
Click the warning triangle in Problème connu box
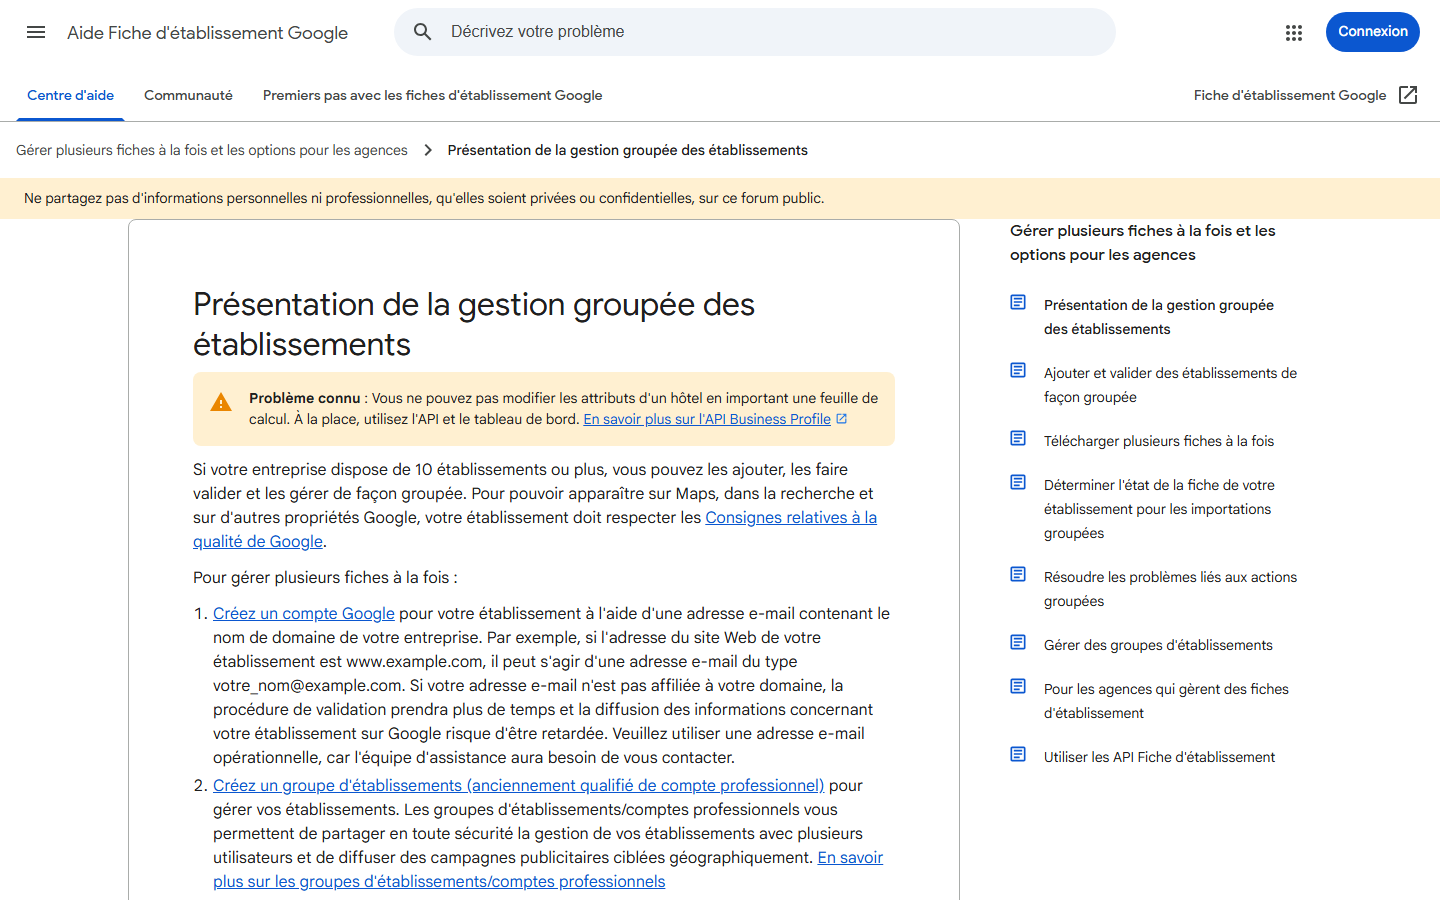point(221,403)
